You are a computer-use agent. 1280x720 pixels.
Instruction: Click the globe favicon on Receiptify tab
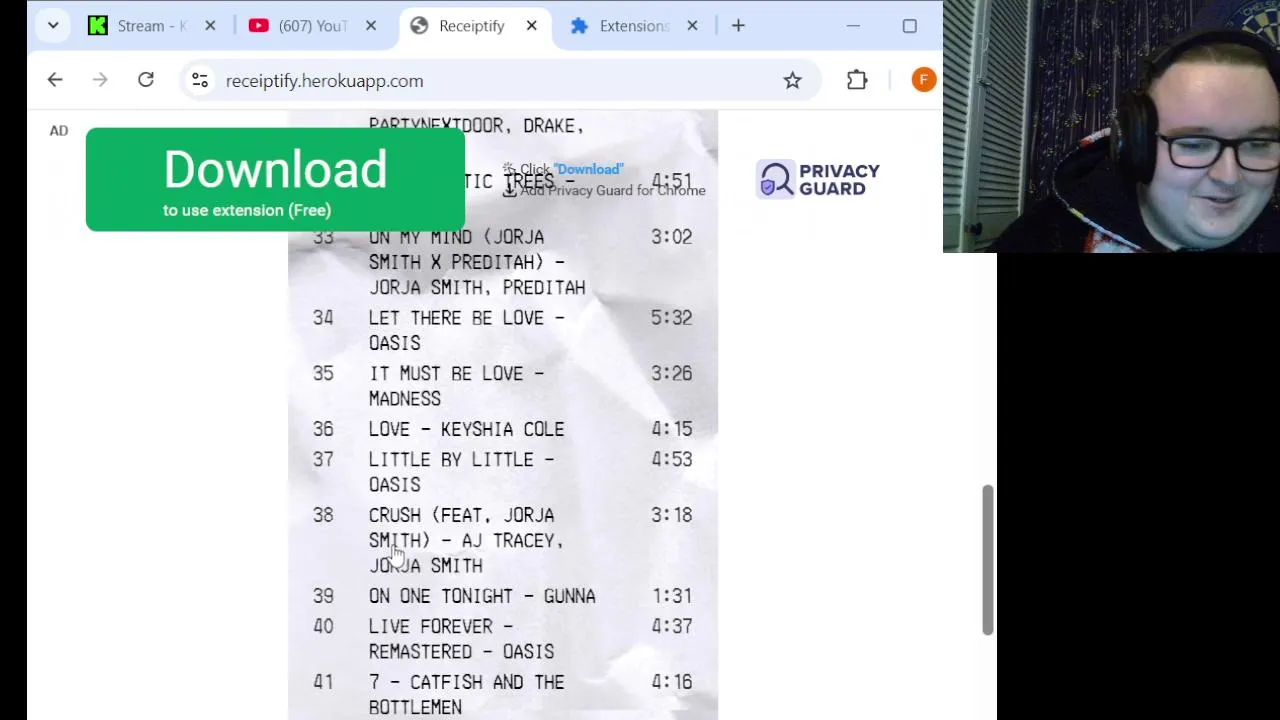(x=419, y=26)
